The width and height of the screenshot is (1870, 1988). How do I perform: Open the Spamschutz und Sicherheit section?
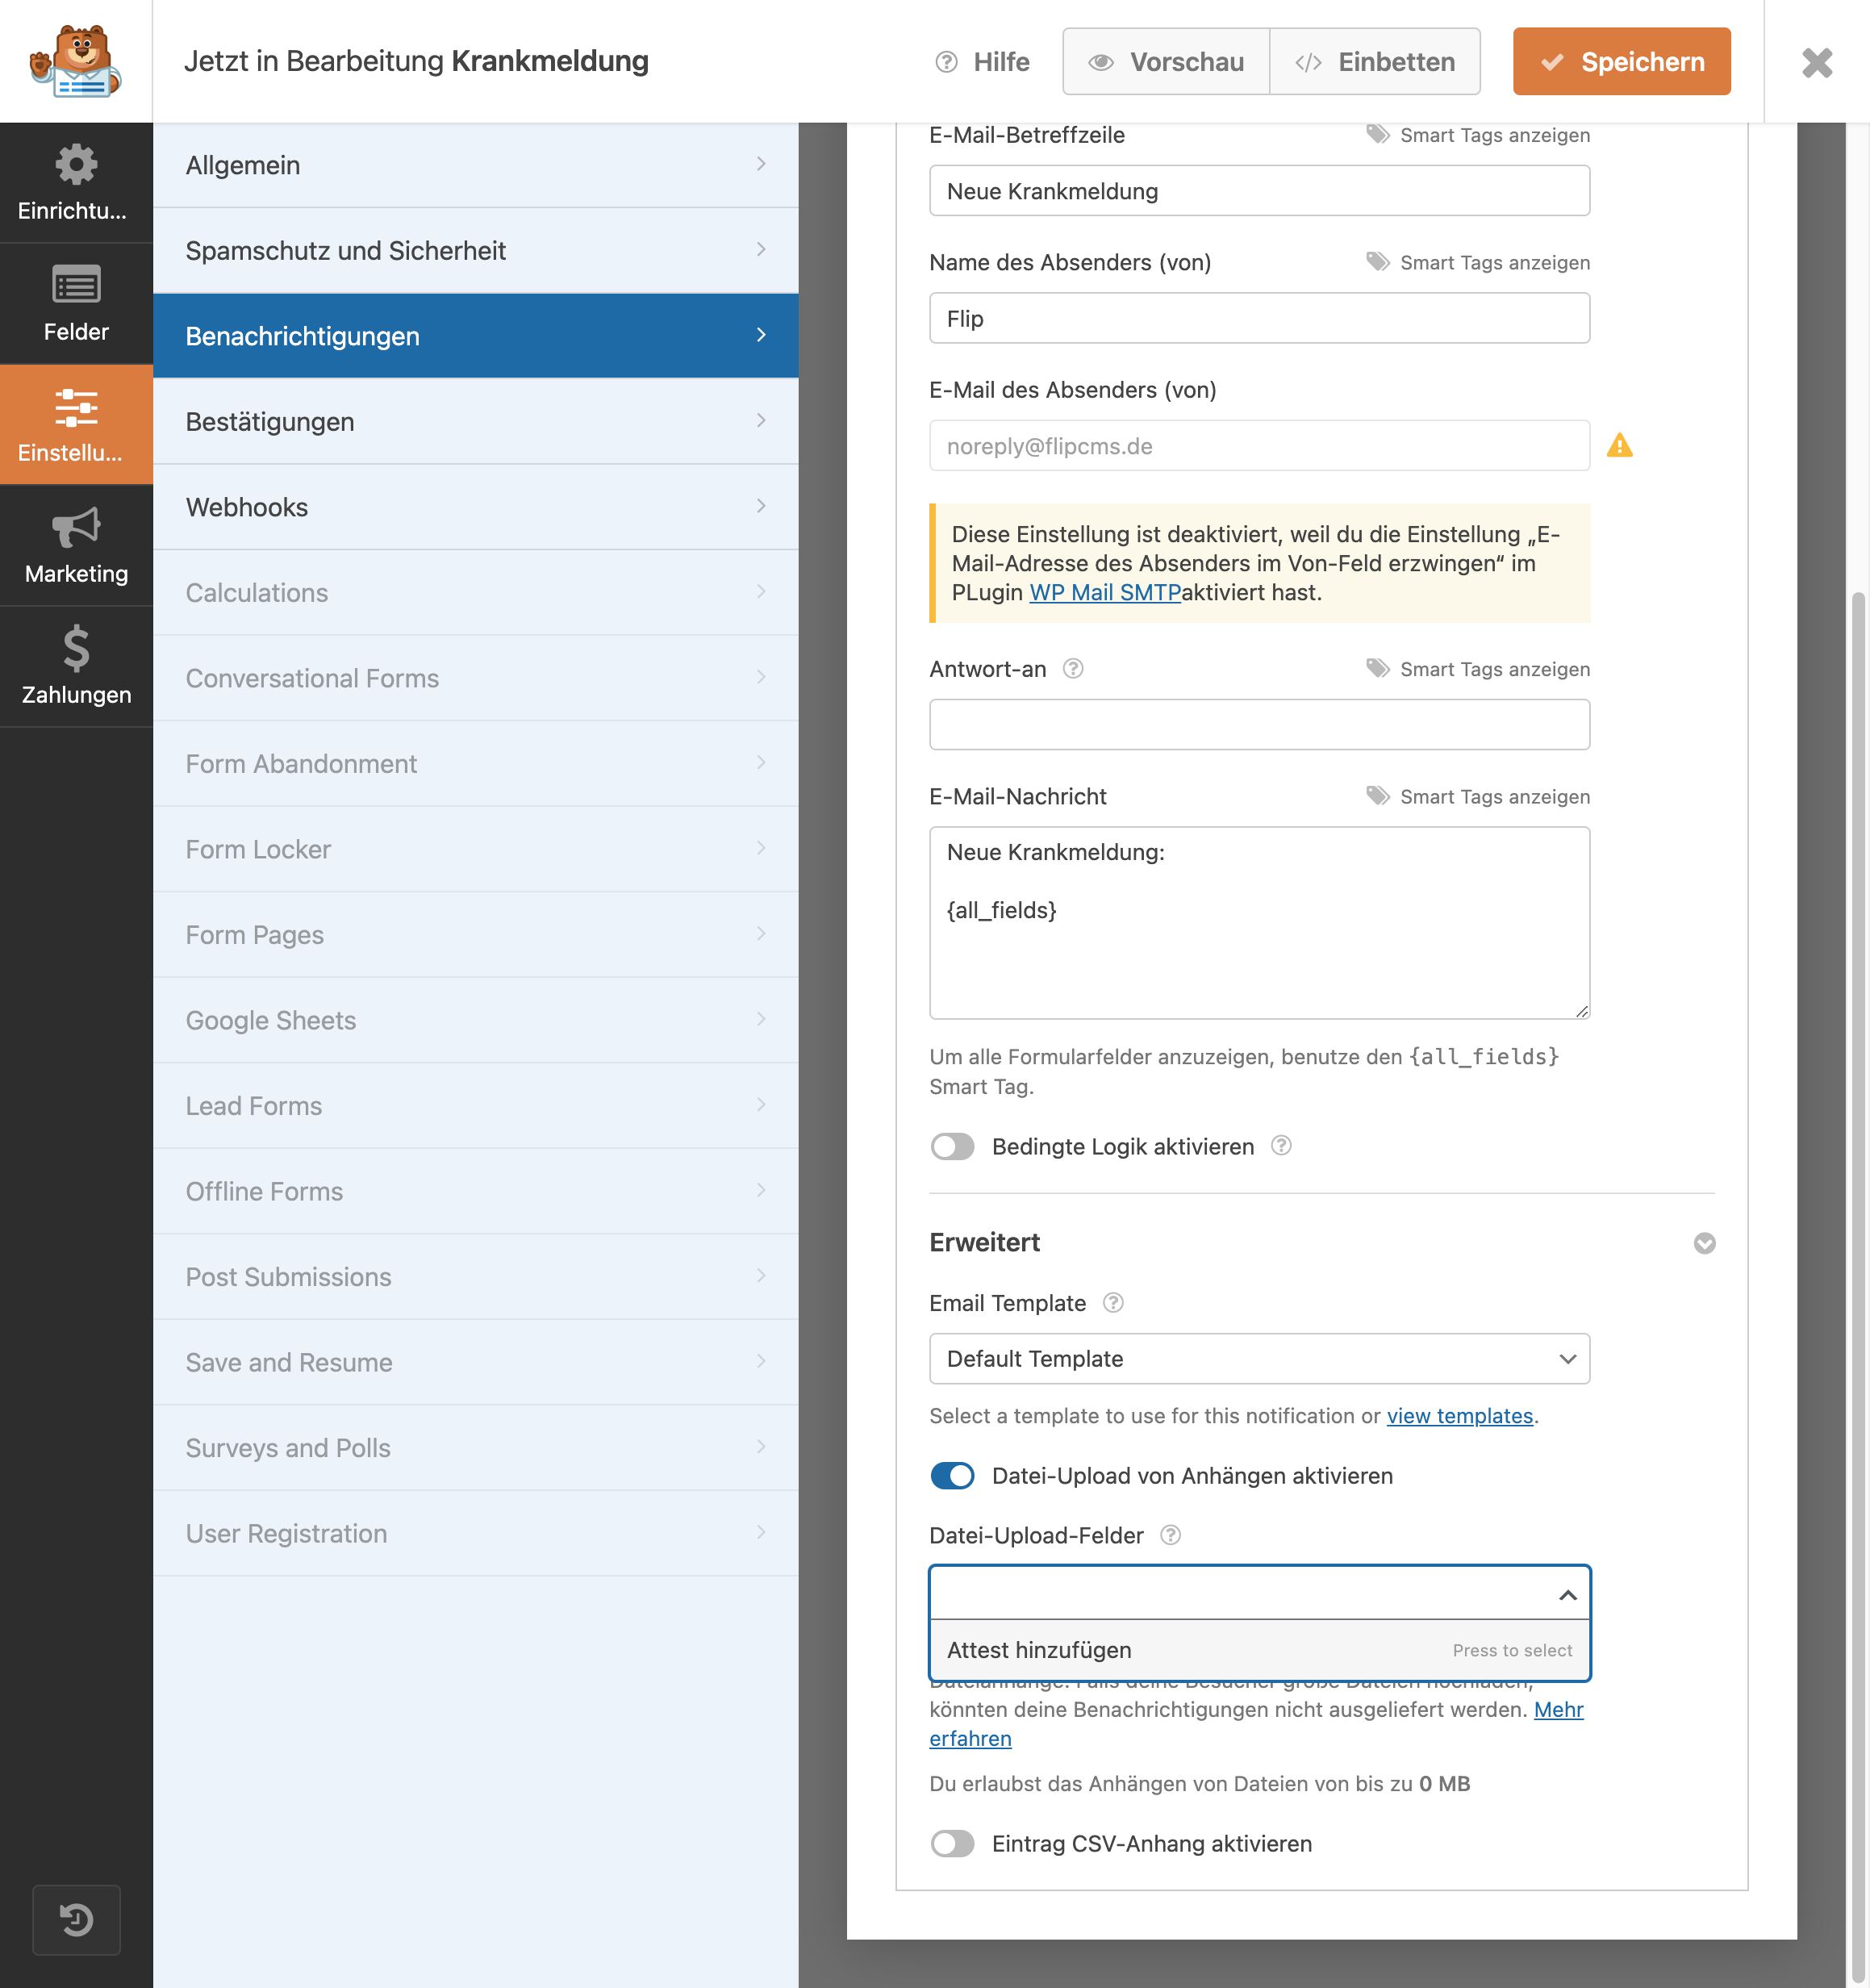pos(476,250)
